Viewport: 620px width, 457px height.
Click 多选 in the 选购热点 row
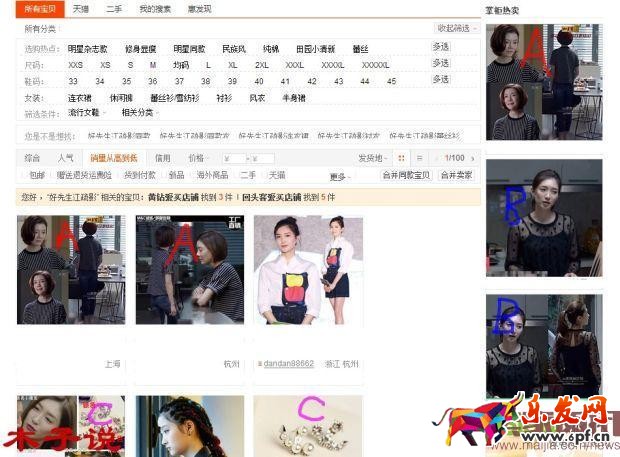click(x=440, y=47)
